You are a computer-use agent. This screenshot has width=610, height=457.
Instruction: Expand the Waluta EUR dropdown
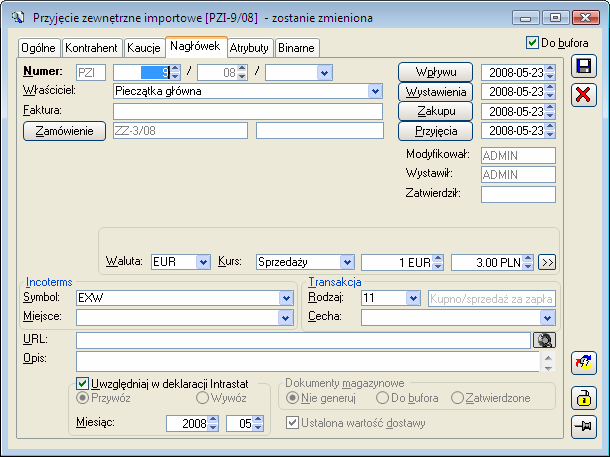tap(203, 262)
